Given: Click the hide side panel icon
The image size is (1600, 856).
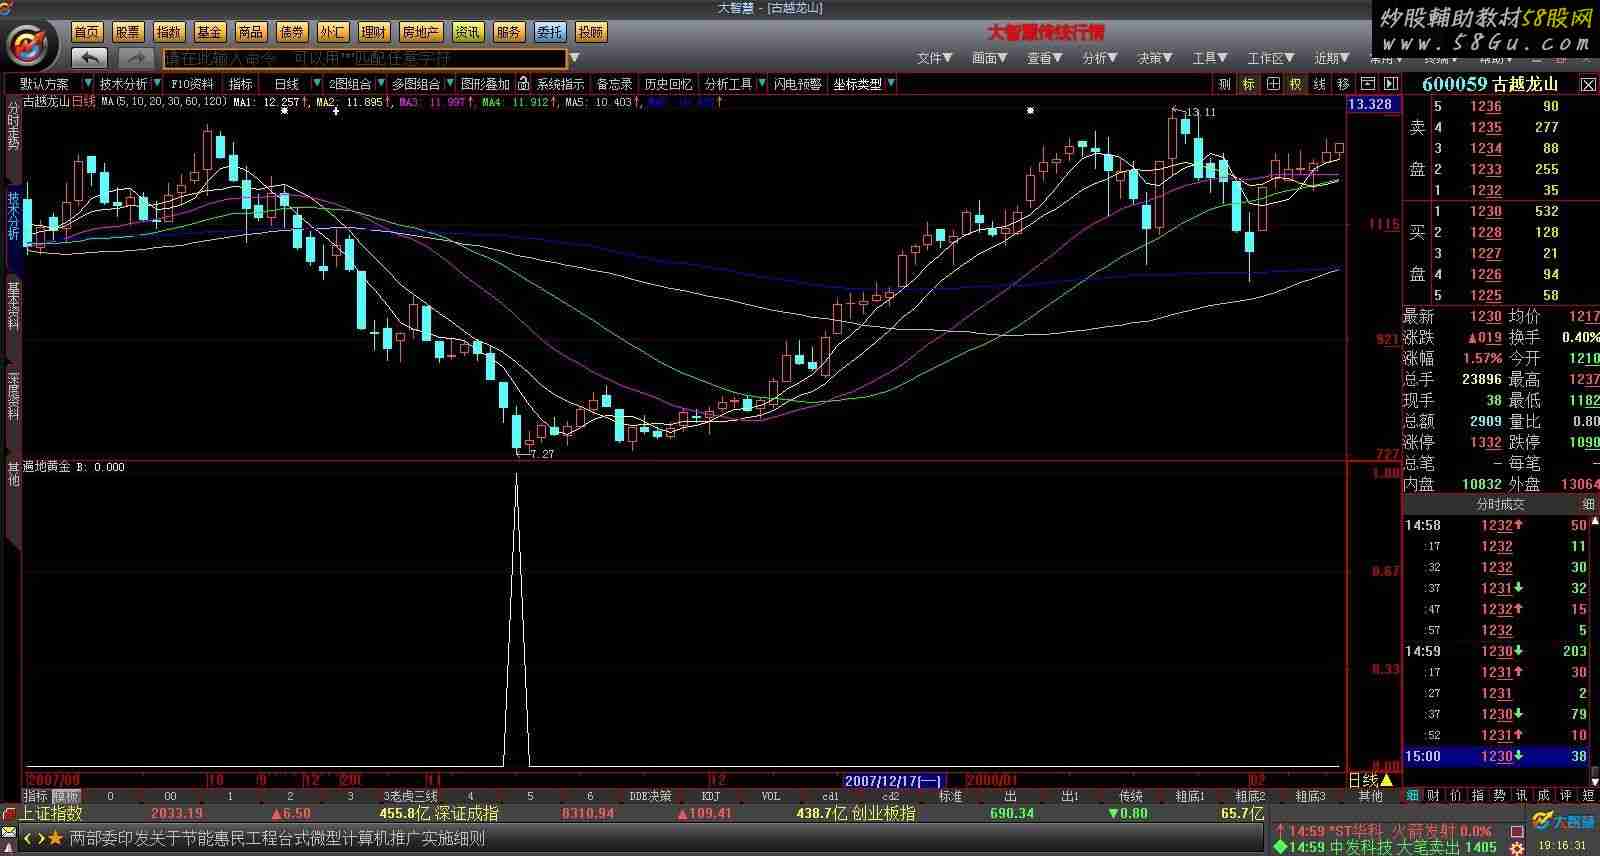Looking at the screenshot, I should (1390, 84).
